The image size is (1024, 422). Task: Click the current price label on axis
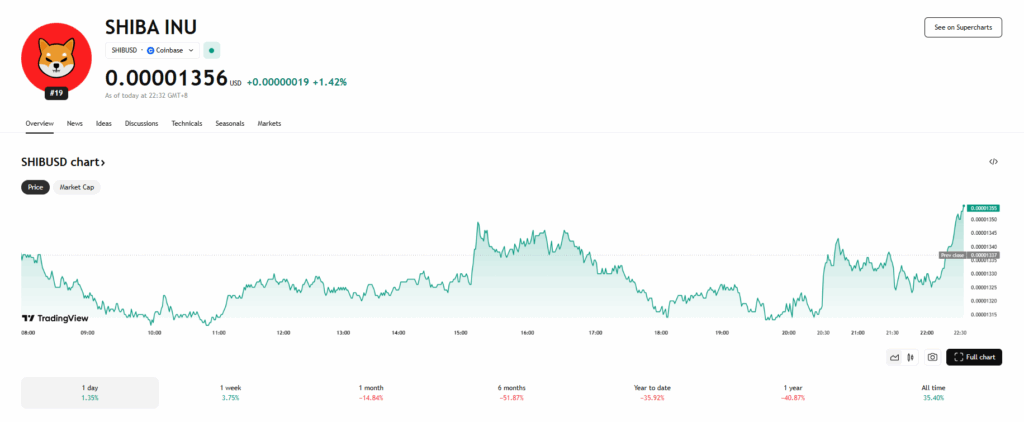(984, 208)
